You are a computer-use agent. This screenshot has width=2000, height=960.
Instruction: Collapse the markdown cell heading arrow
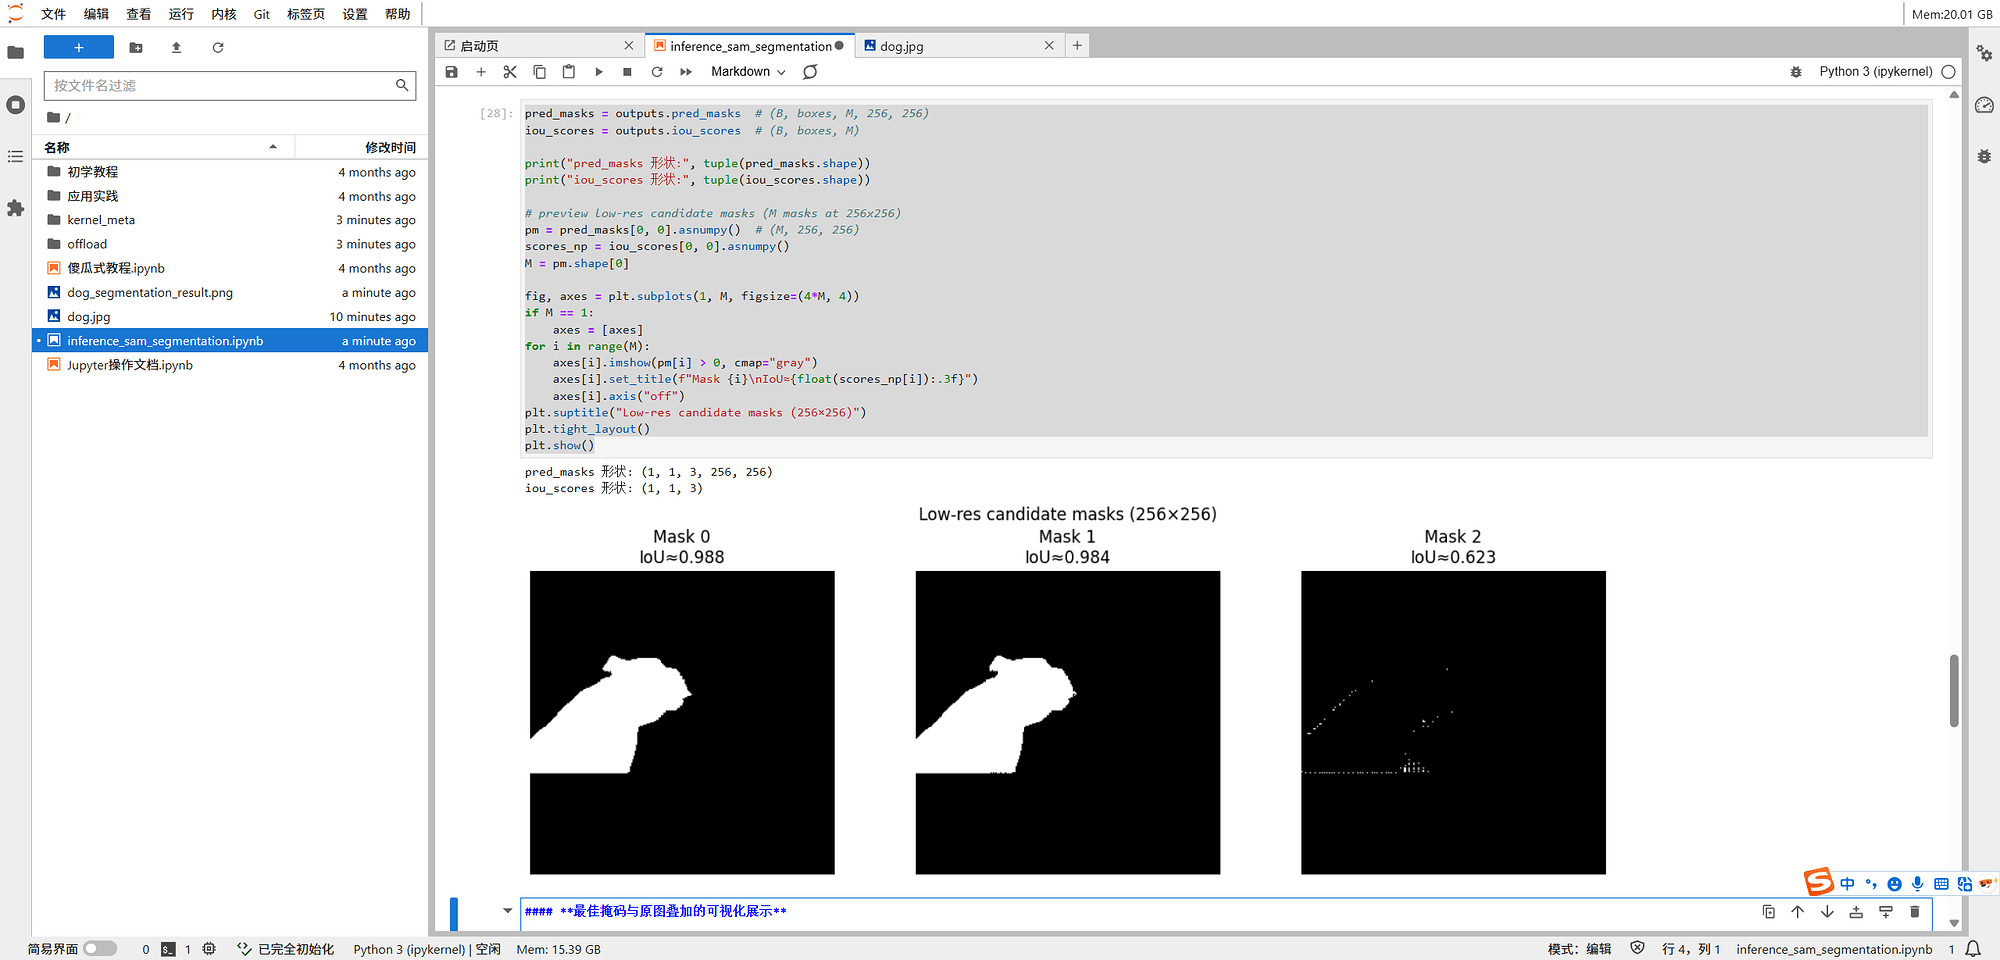coord(507,911)
